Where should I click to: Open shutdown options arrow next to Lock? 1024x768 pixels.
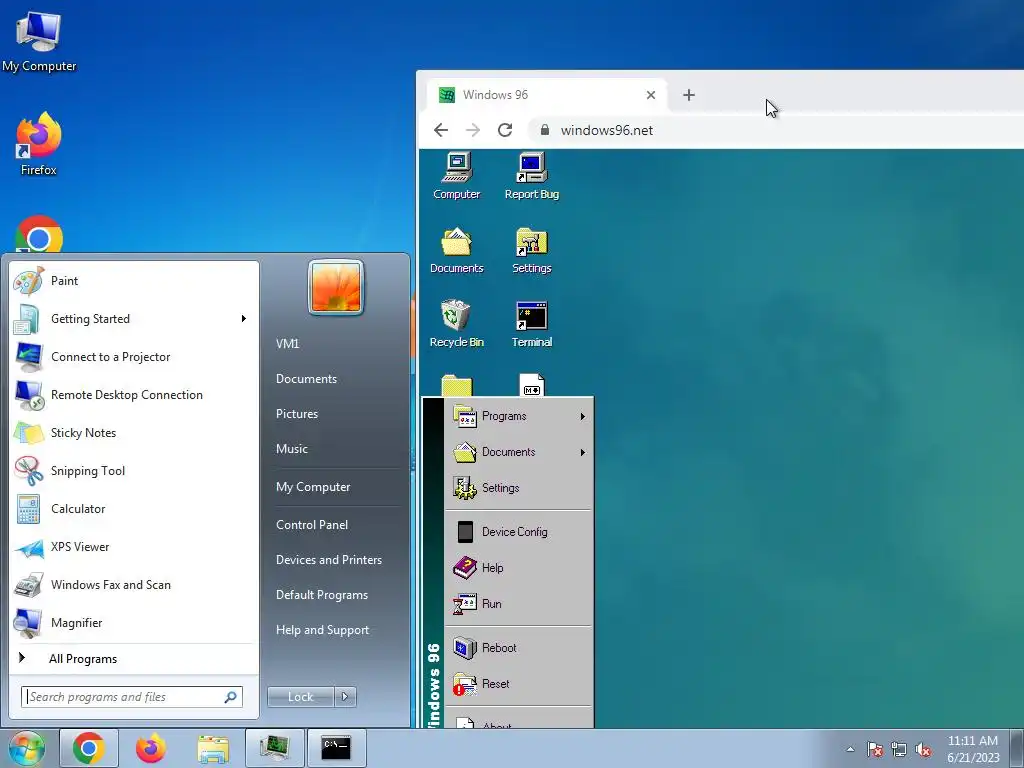345,697
